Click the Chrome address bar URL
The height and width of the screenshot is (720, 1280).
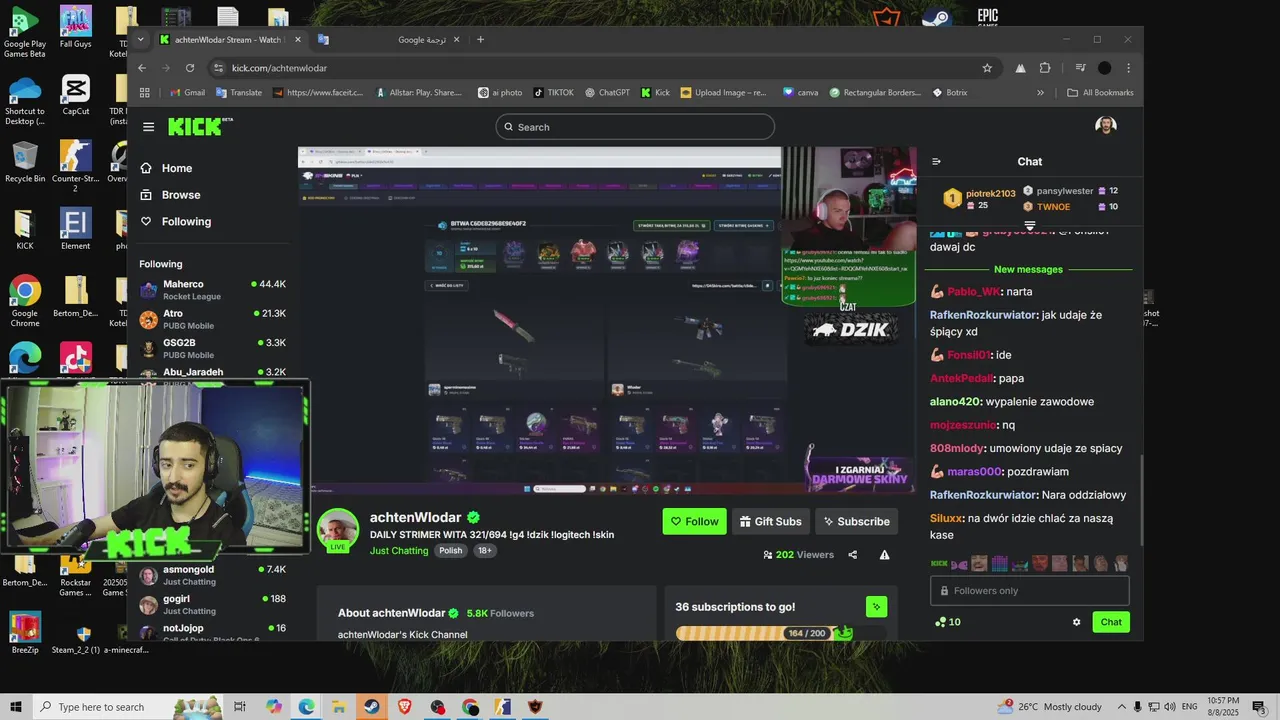279,68
